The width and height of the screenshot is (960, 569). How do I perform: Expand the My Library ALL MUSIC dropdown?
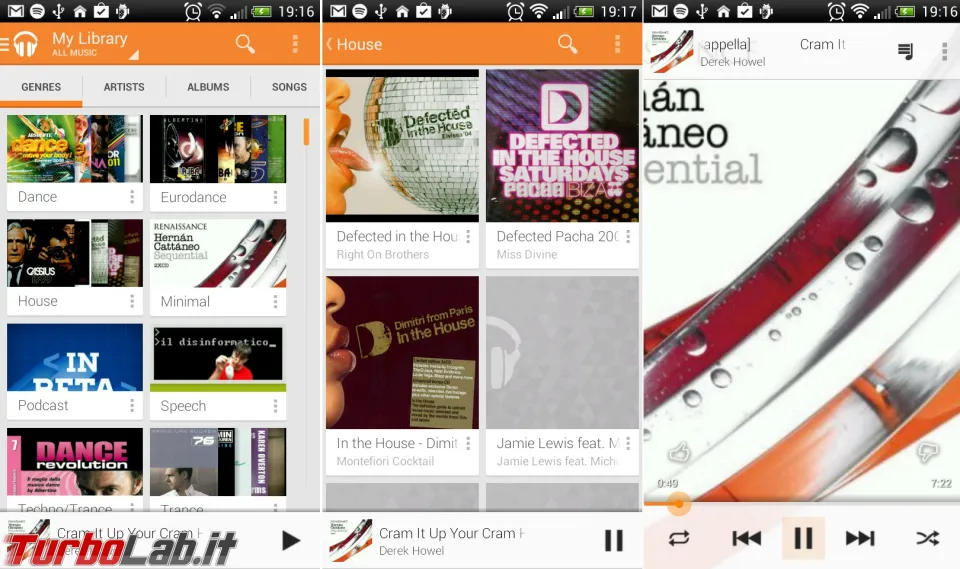click(95, 44)
